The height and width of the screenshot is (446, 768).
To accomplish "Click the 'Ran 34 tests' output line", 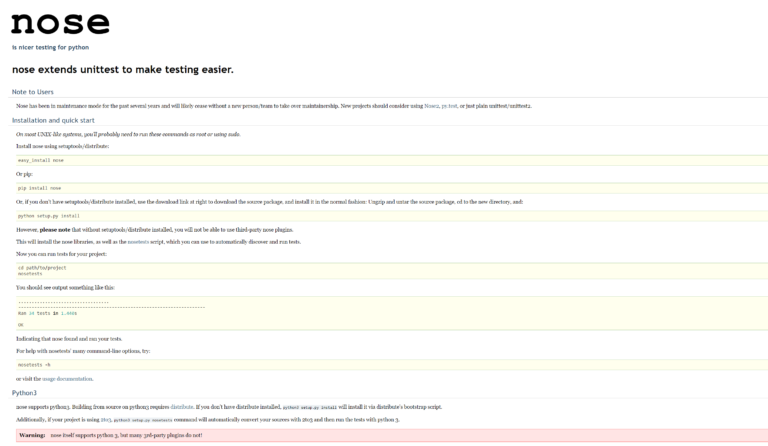I will [48, 313].
